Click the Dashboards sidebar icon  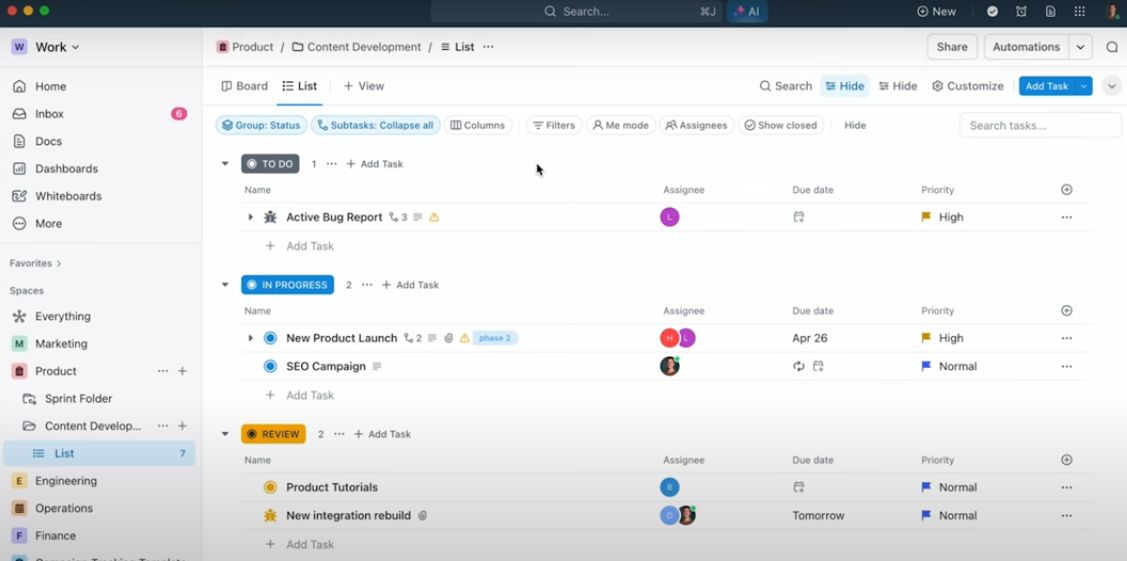[20, 169]
